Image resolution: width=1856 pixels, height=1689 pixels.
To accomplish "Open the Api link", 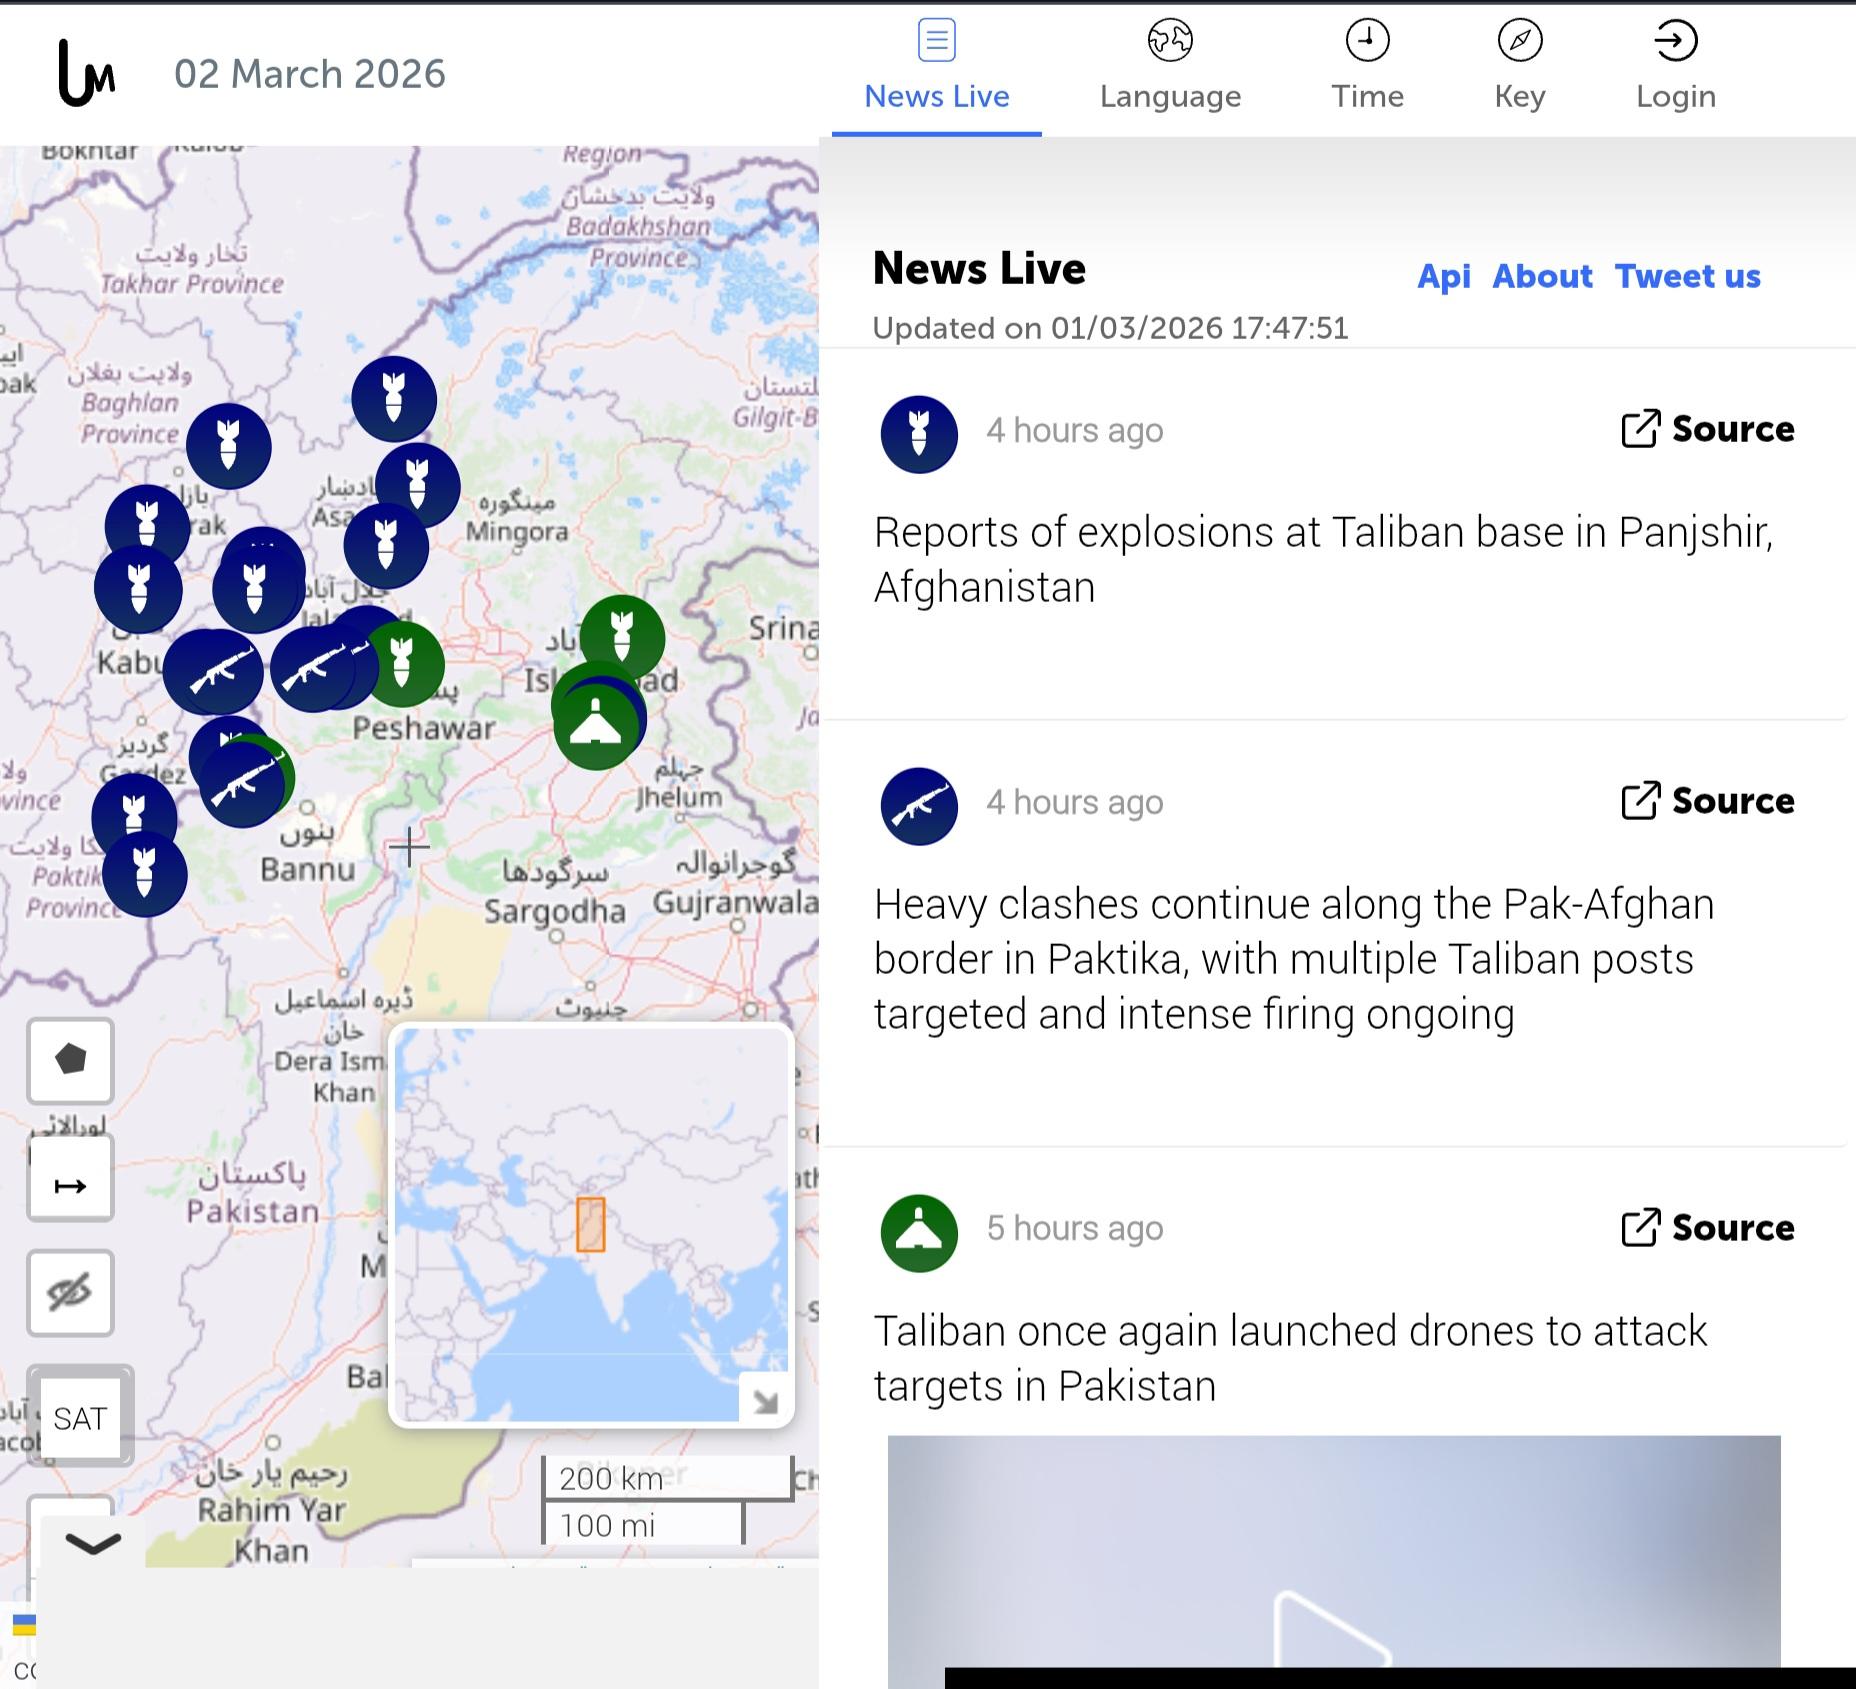I will (x=1443, y=276).
